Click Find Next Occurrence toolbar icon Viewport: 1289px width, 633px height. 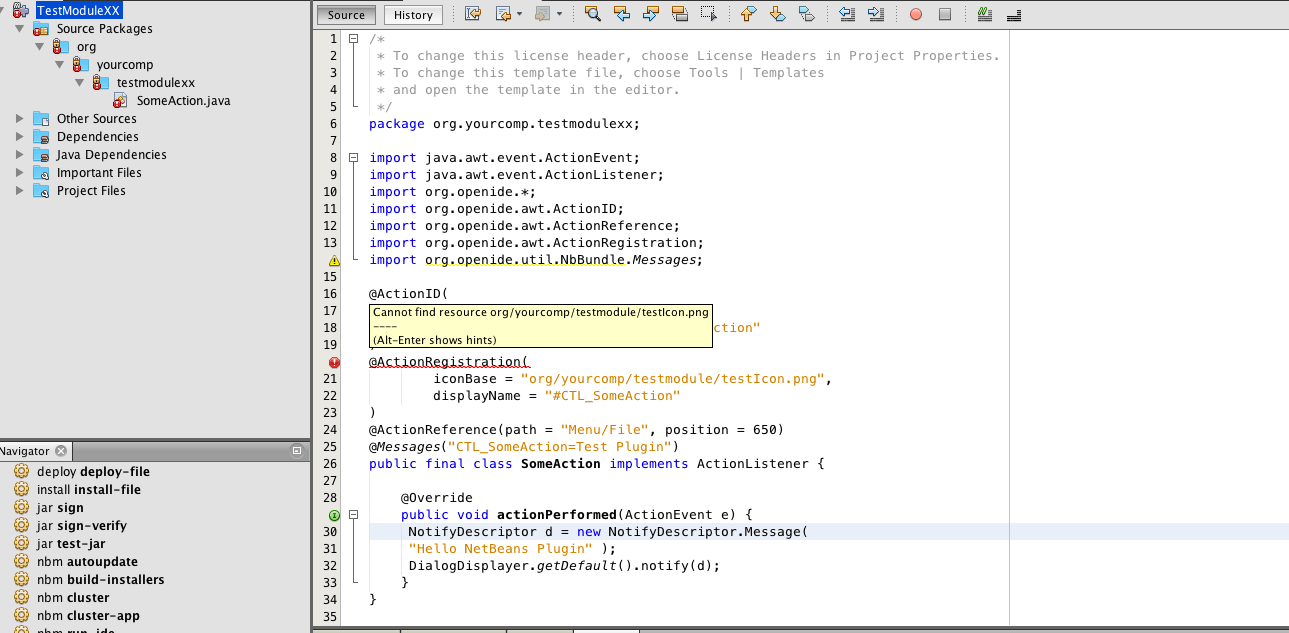coord(651,14)
